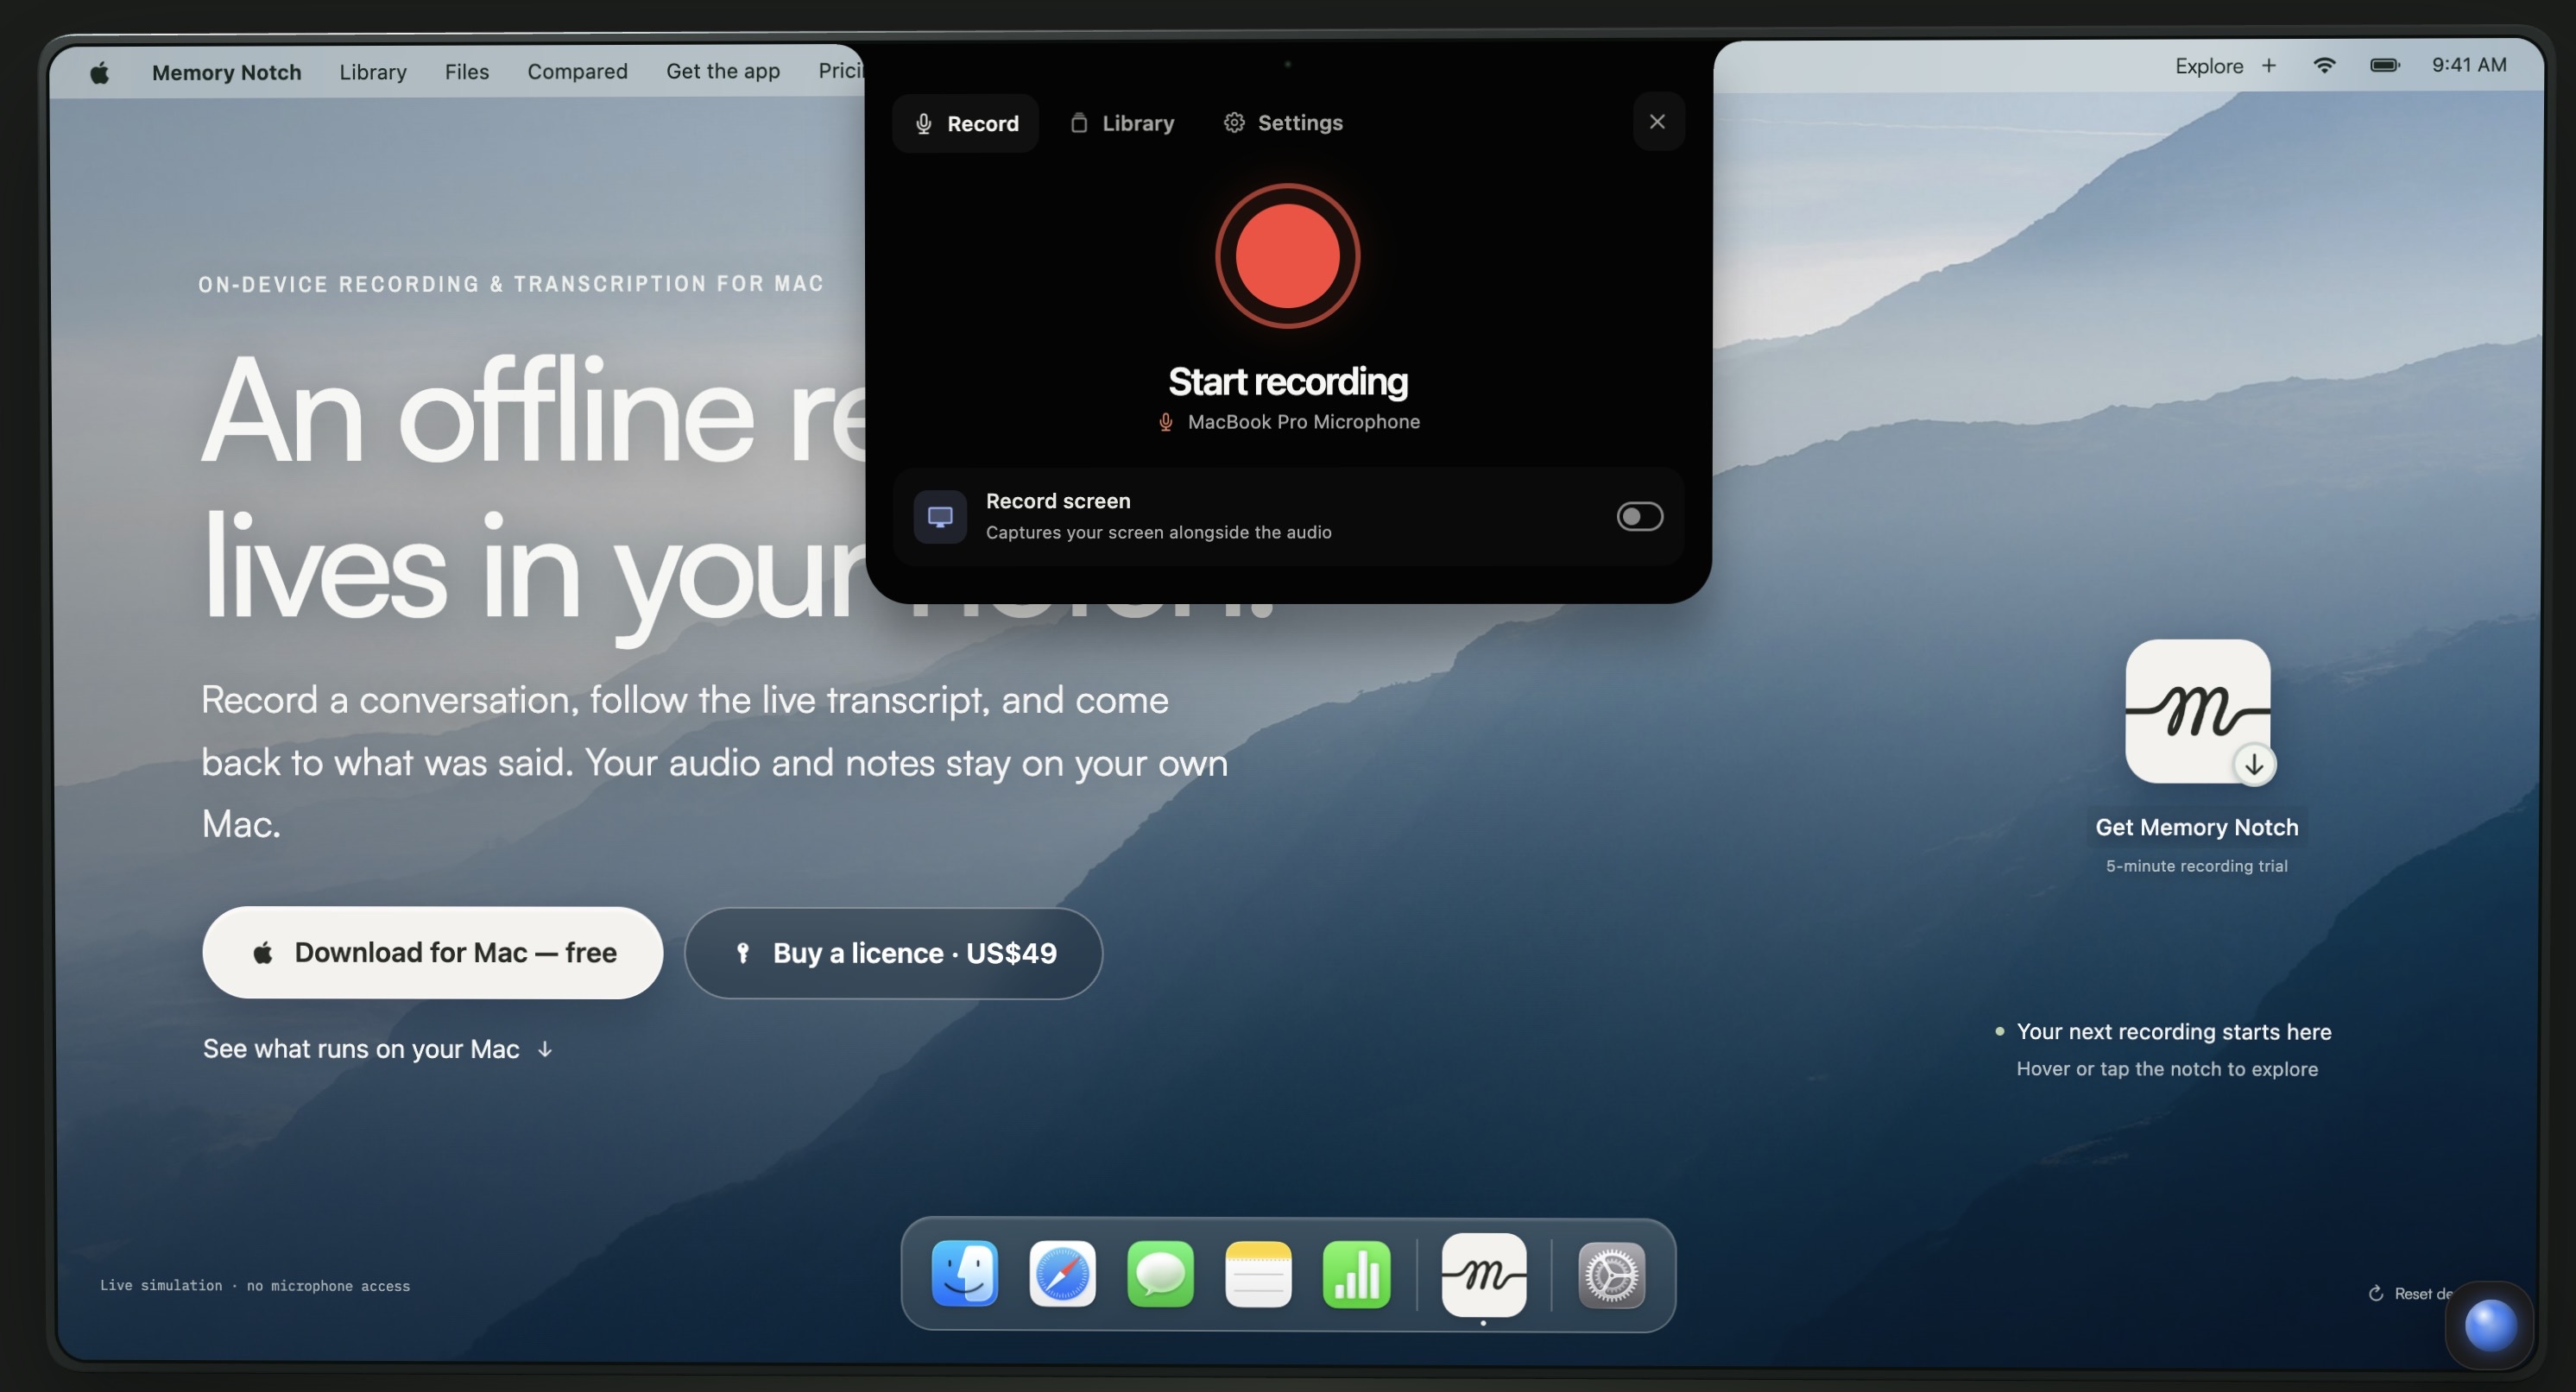The height and width of the screenshot is (1392, 2576).
Task: Click the Get Memory Notch label
Action: [x=2196, y=827]
